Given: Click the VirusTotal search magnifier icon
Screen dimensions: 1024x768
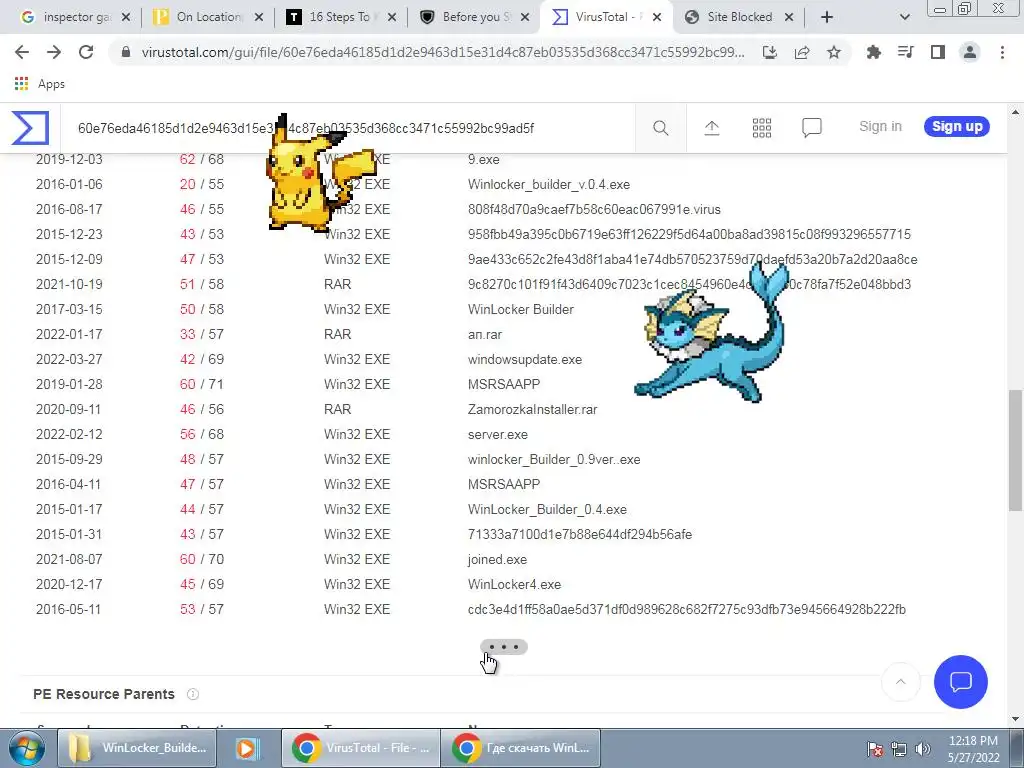Looking at the screenshot, I should [x=660, y=128].
